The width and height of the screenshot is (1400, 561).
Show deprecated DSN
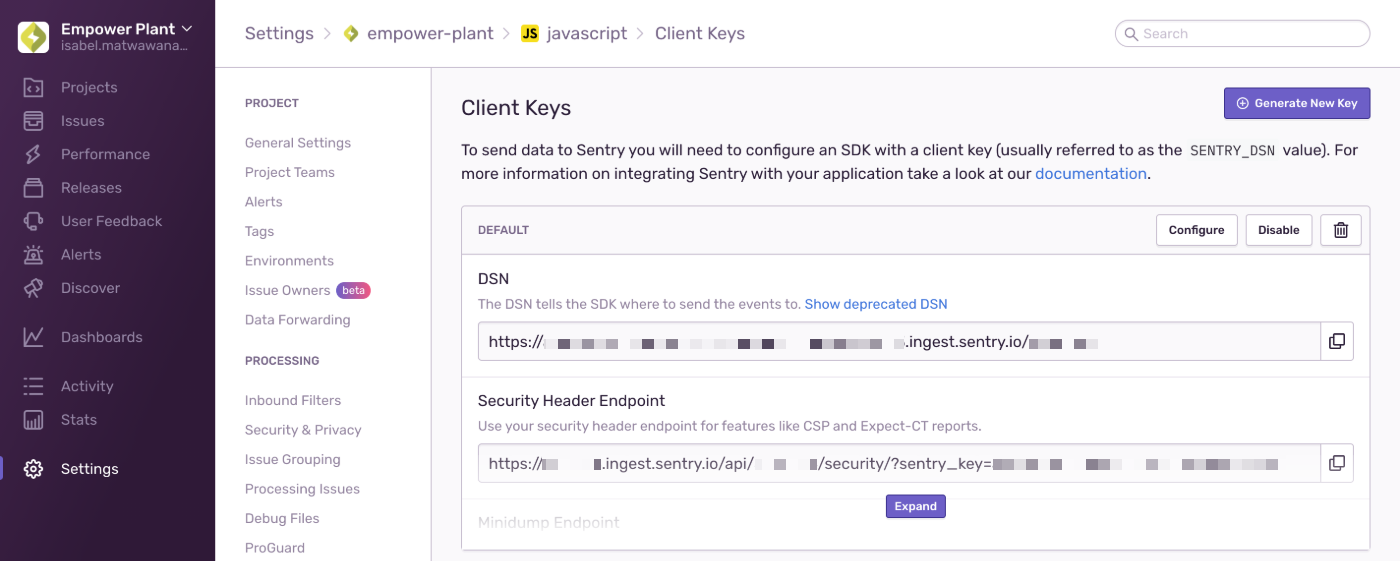click(875, 304)
